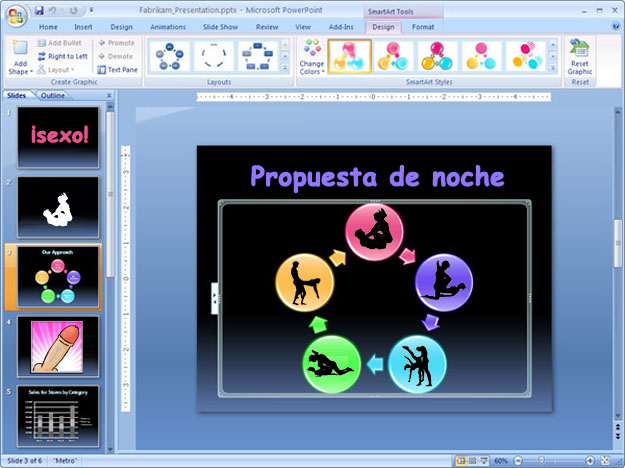Fit slide to current window
Image resolution: width=625 pixels, height=468 pixels.
pyautogui.click(x=605, y=461)
